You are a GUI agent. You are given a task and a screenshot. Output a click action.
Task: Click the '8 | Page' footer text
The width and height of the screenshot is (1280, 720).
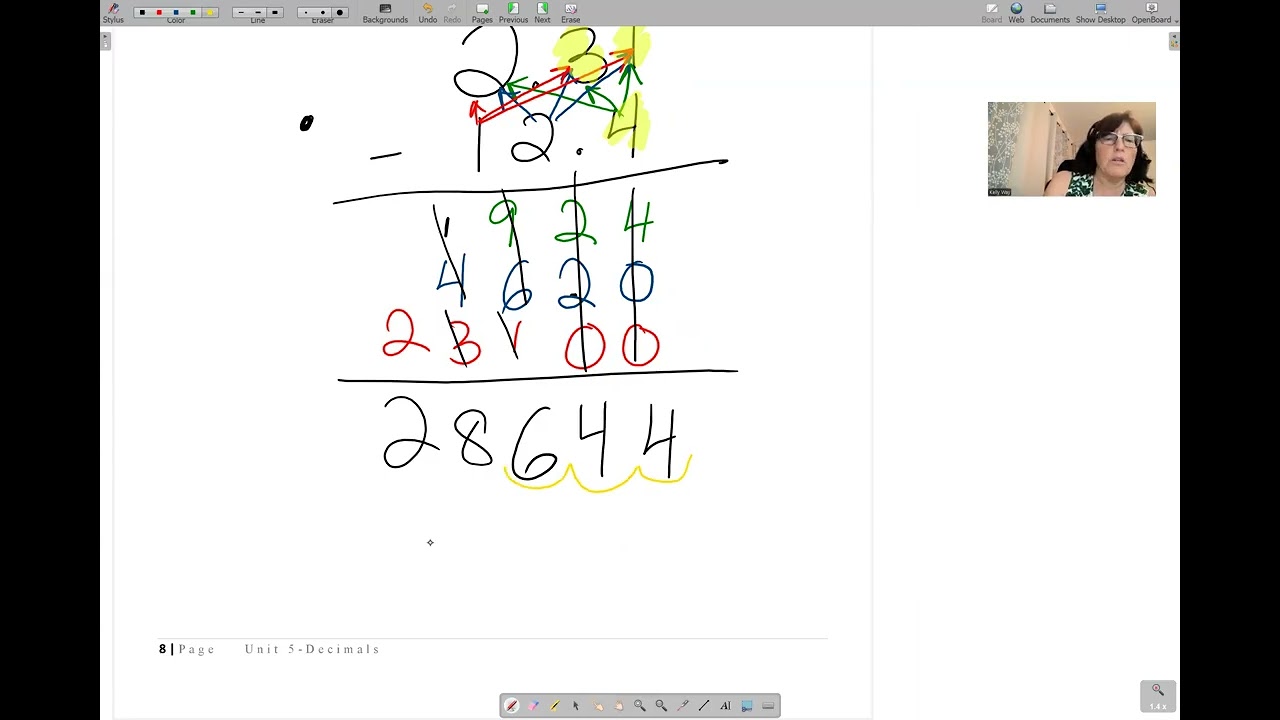187,649
